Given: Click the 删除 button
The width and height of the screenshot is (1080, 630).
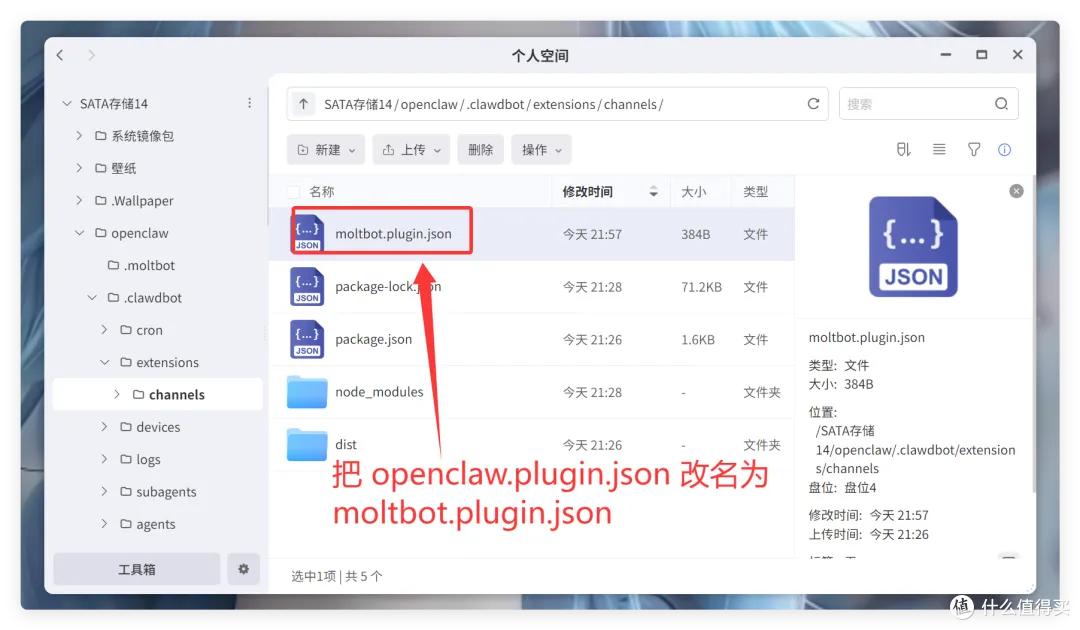Looking at the screenshot, I should point(480,149).
